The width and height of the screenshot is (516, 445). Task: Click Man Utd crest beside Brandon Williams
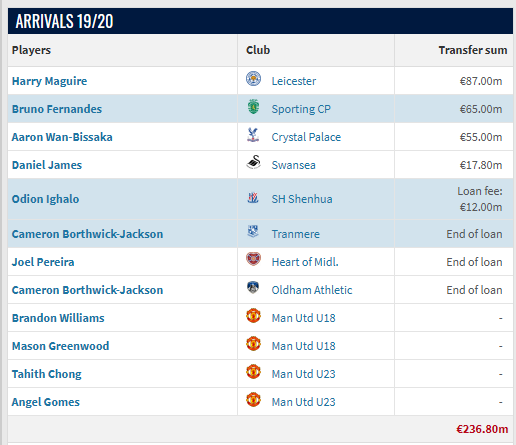[x=253, y=315]
